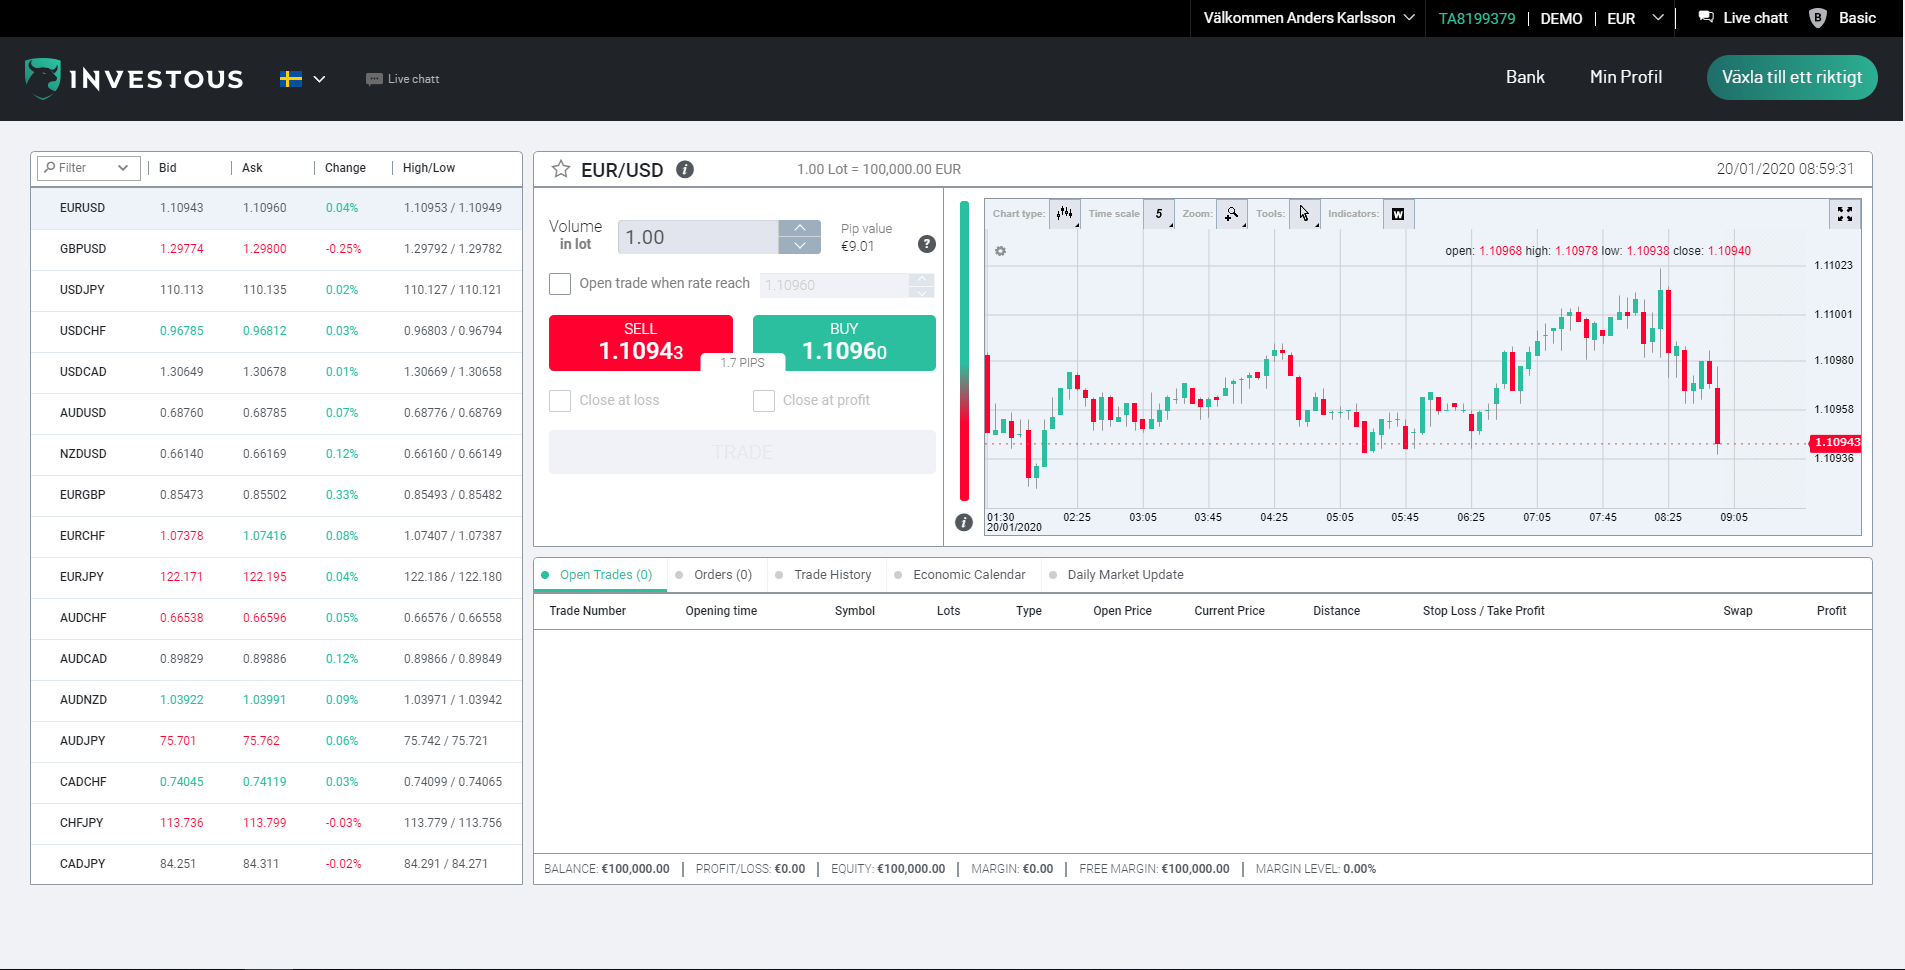Click the trader sentiment bar
The width and height of the screenshot is (1905, 970).
coord(965,351)
